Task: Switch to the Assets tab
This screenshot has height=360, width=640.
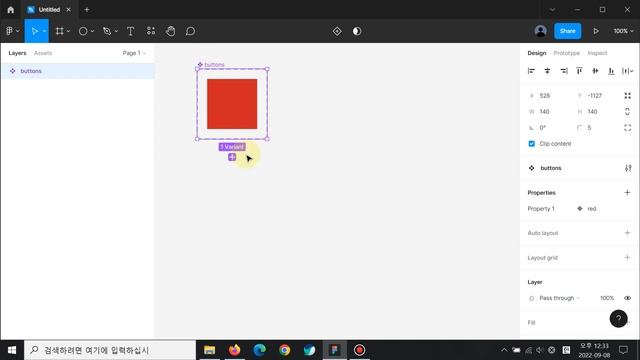Action: (43, 53)
